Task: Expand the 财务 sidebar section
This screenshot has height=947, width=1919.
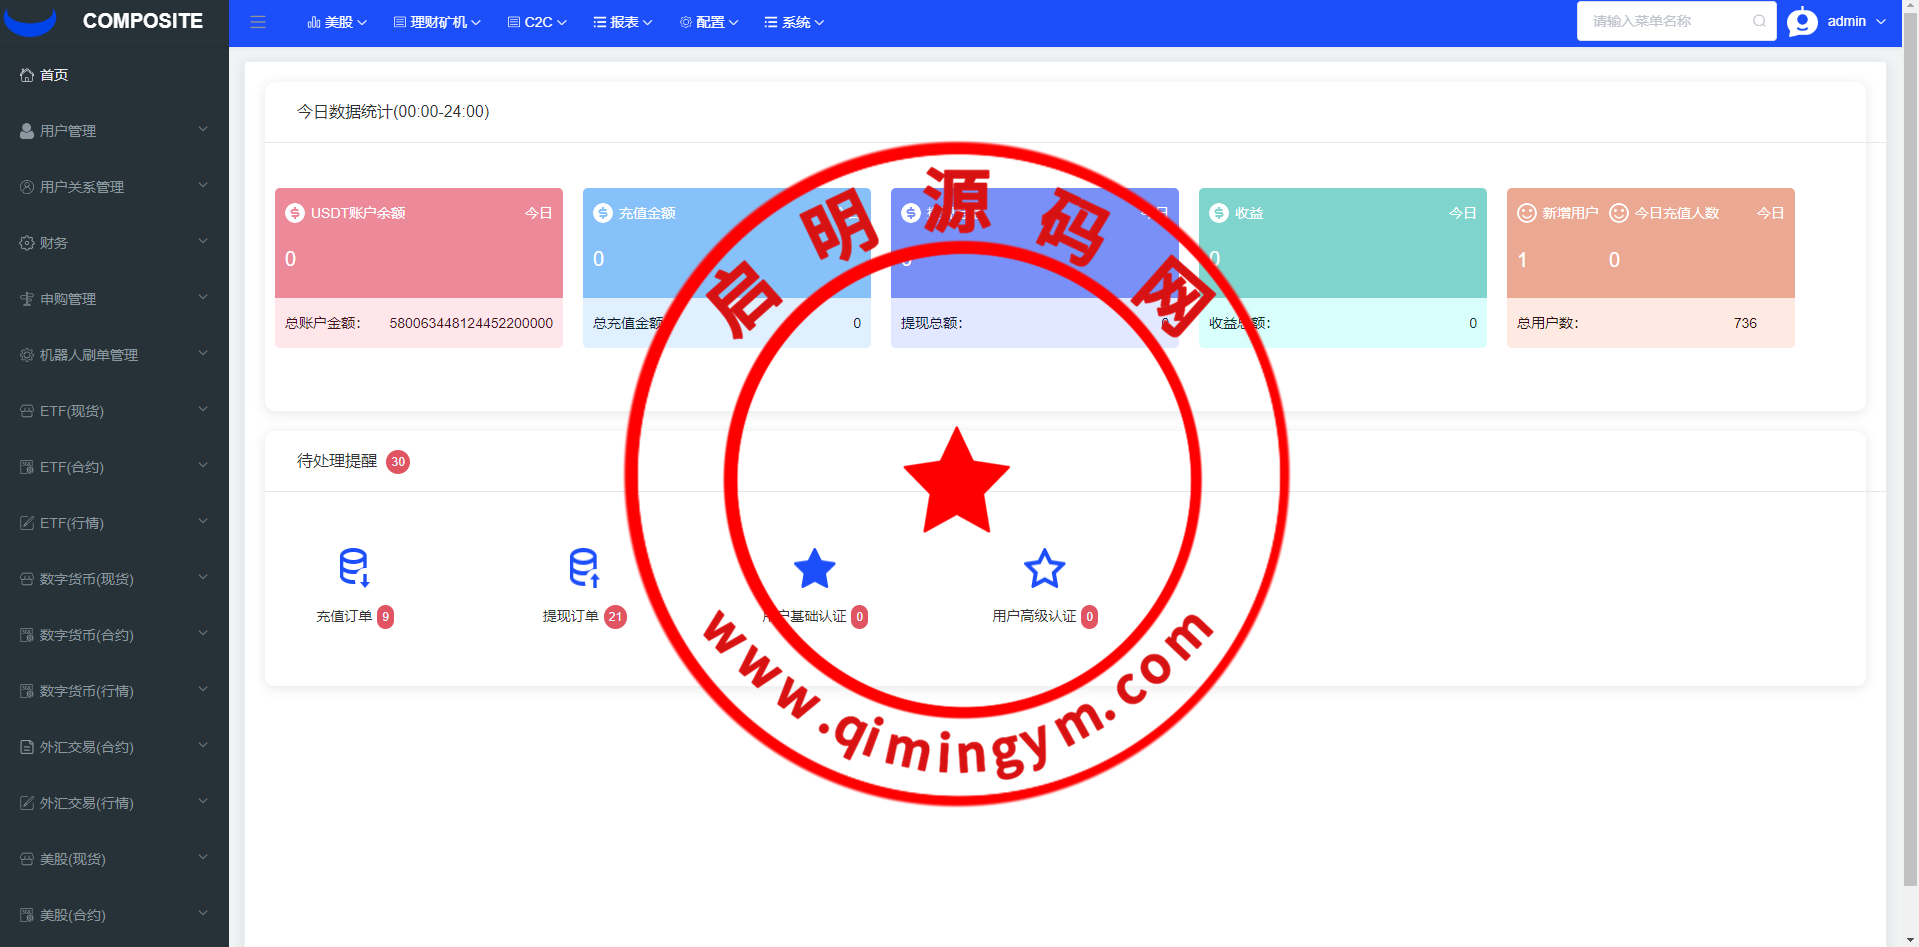Action: coord(114,243)
